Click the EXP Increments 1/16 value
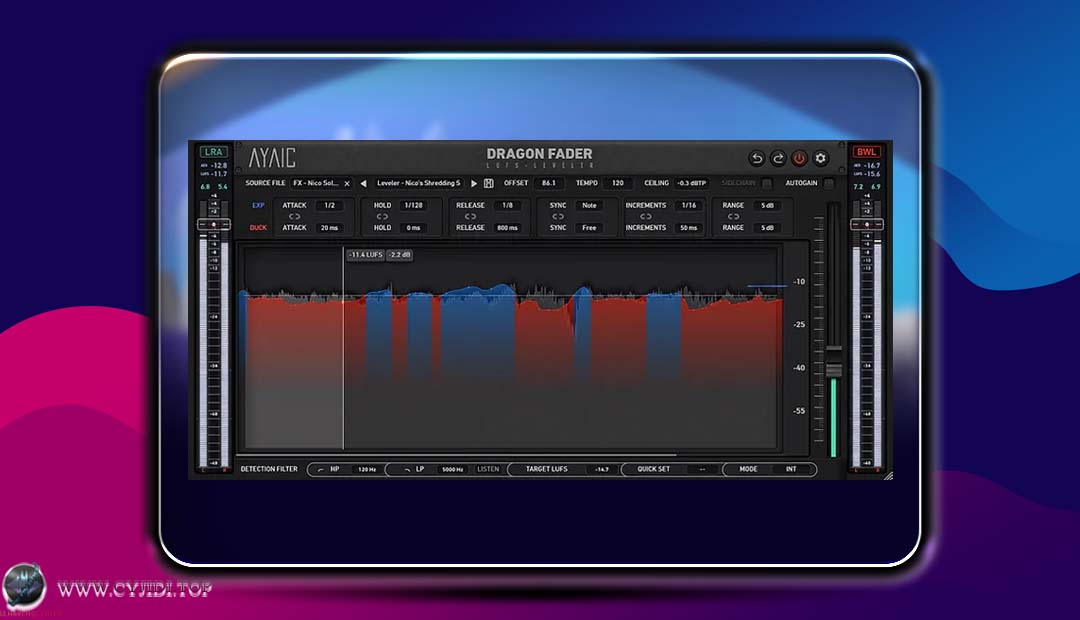 coord(689,205)
